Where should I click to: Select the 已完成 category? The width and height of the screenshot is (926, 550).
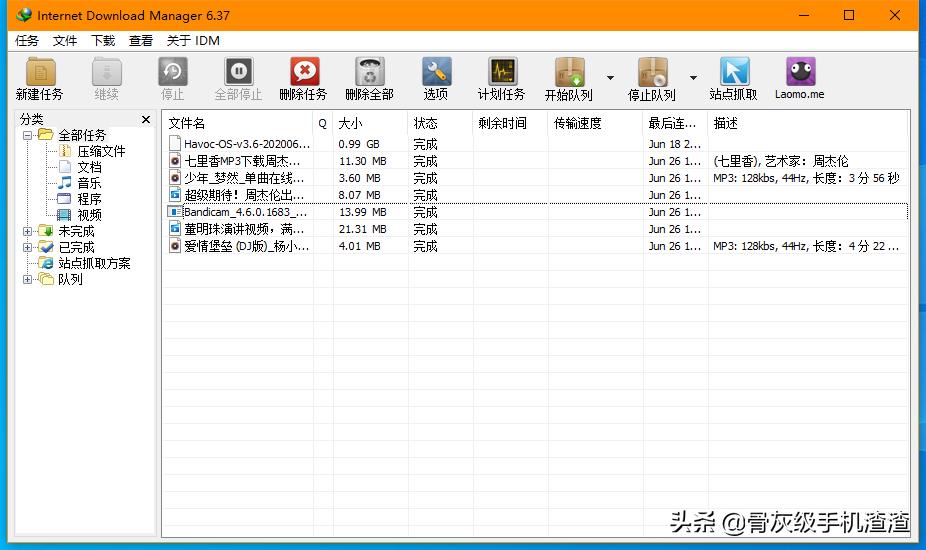tap(76, 247)
